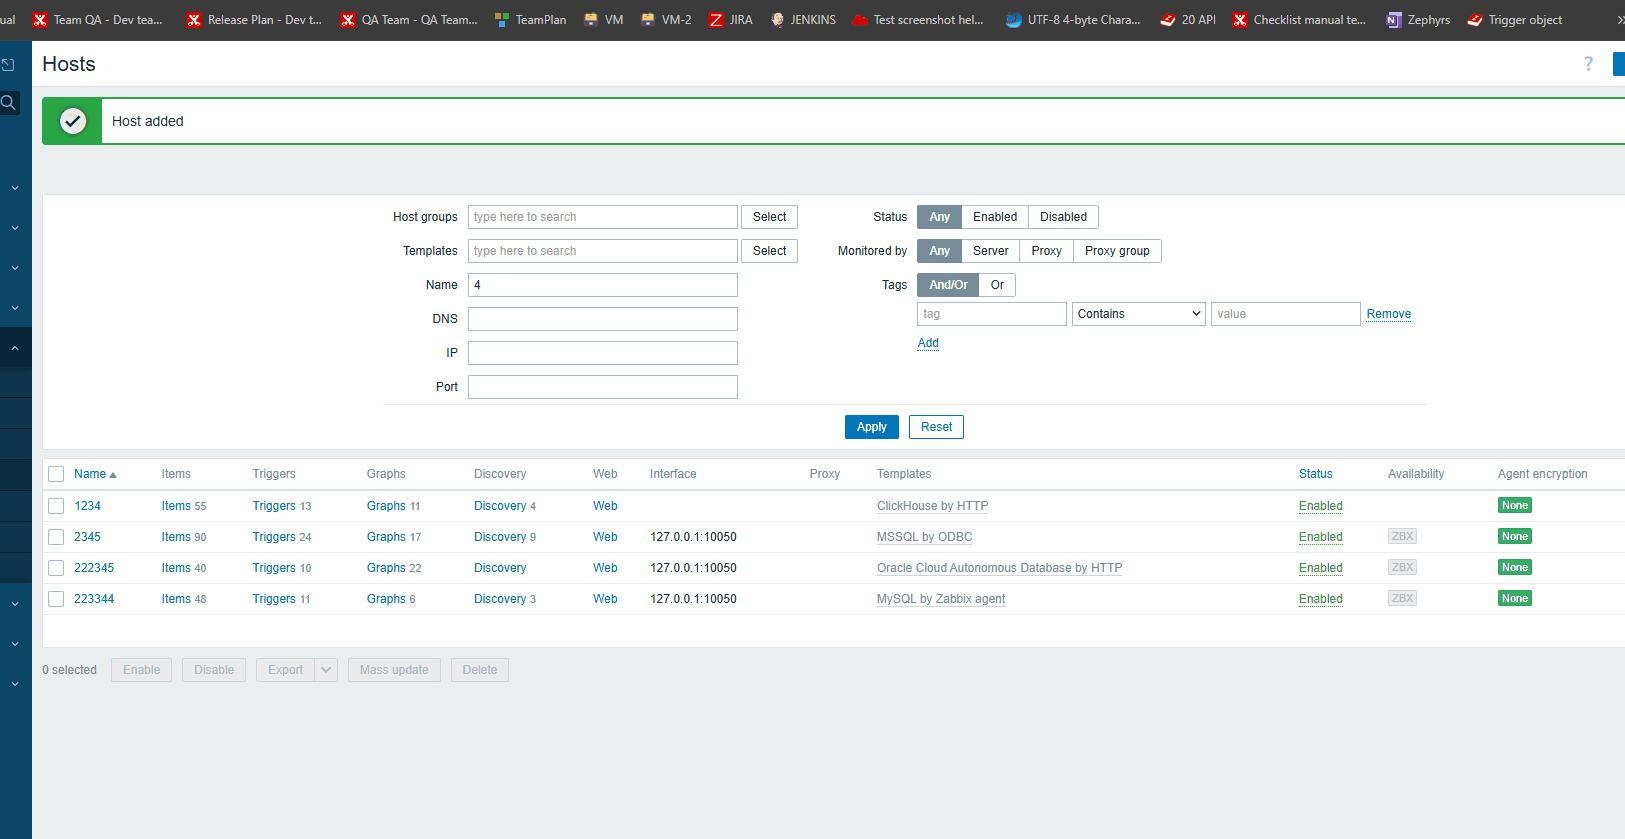Open the JIRA bookmark
This screenshot has width=1625, height=839.
730,20
